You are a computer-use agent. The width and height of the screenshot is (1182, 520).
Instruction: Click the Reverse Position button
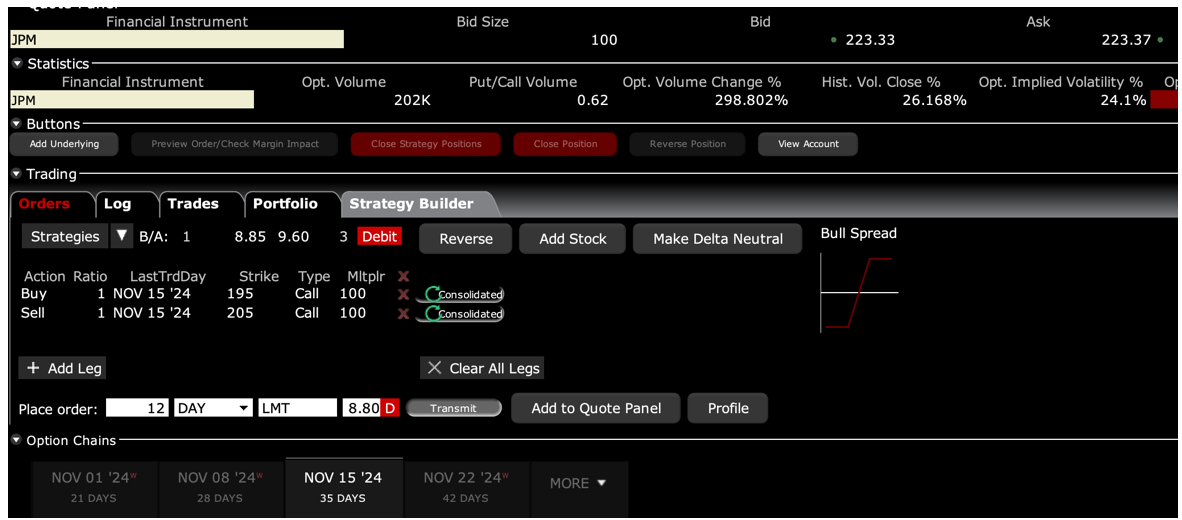click(687, 144)
